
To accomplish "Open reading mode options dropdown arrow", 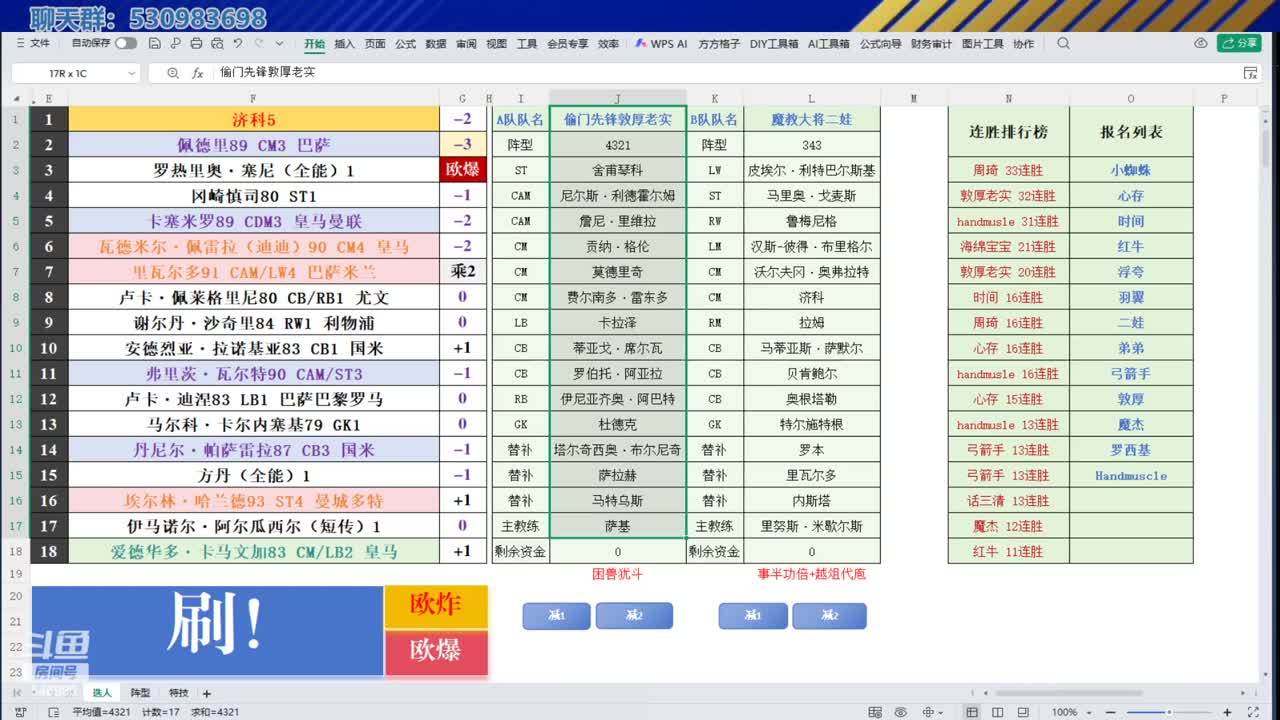I will coord(941,712).
